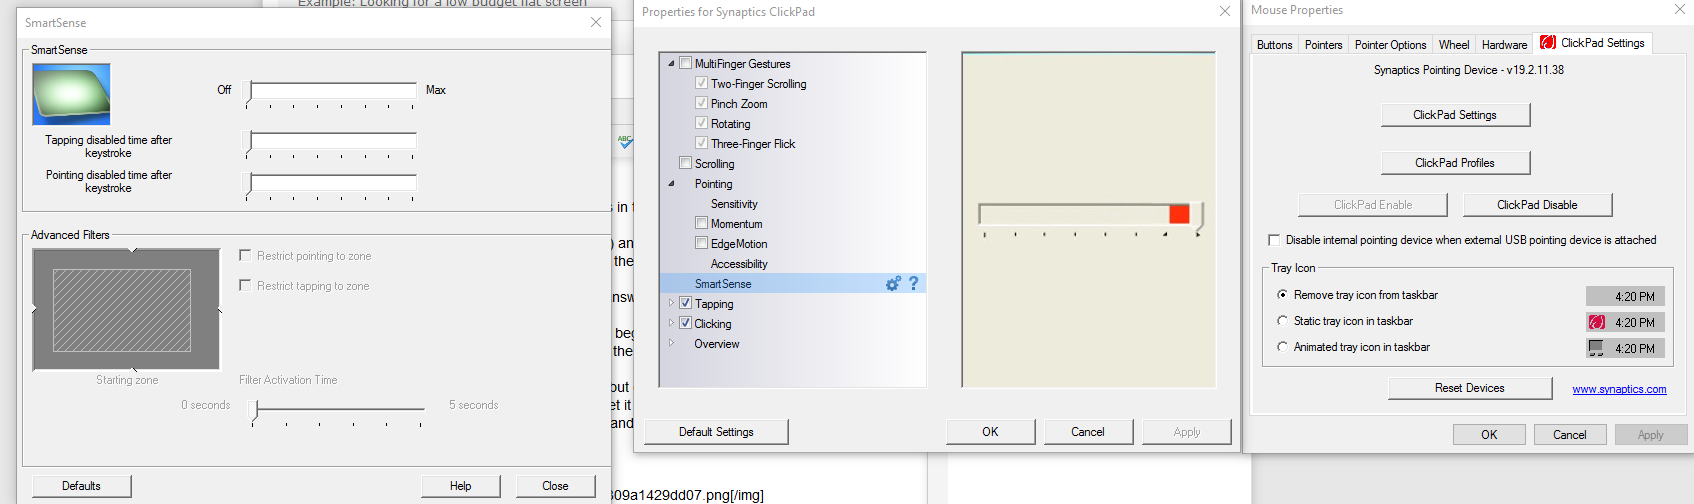Viewport: 1694px width, 504px height.
Task: Click the red Synaptics icon on ClickPad Settings tab
Action: 1548,43
